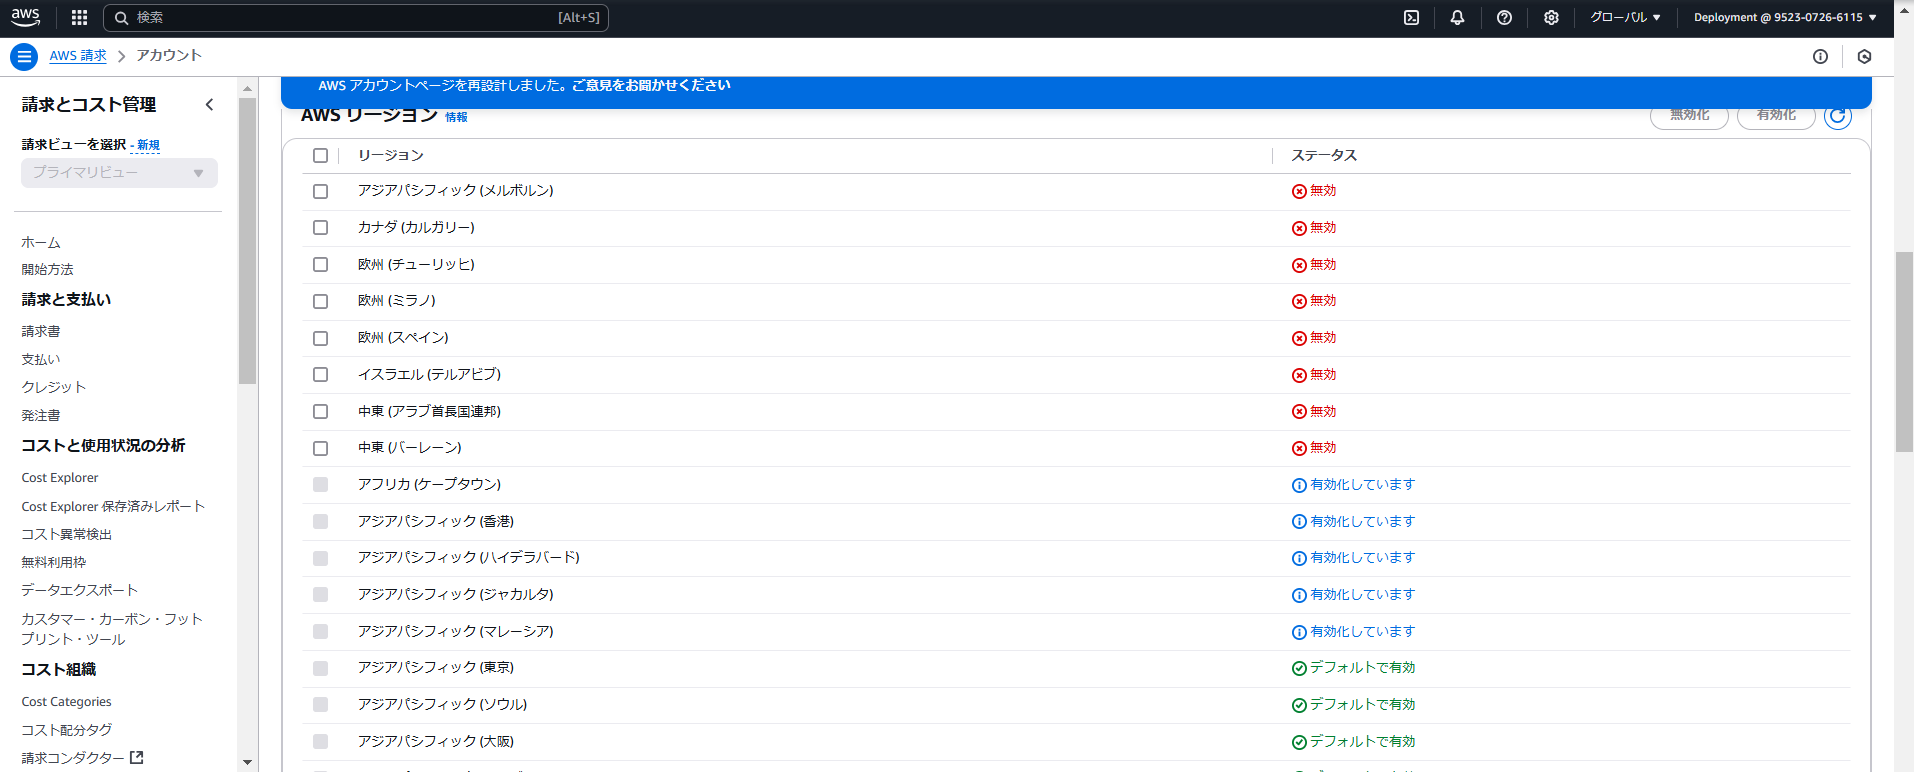Open the help question mark menu
Image resolution: width=1914 pixels, height=772 pixels.
(1504, 17)
